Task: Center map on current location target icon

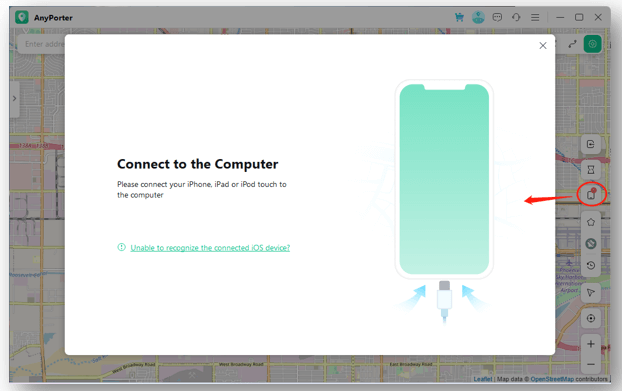Action: (591, 318)
